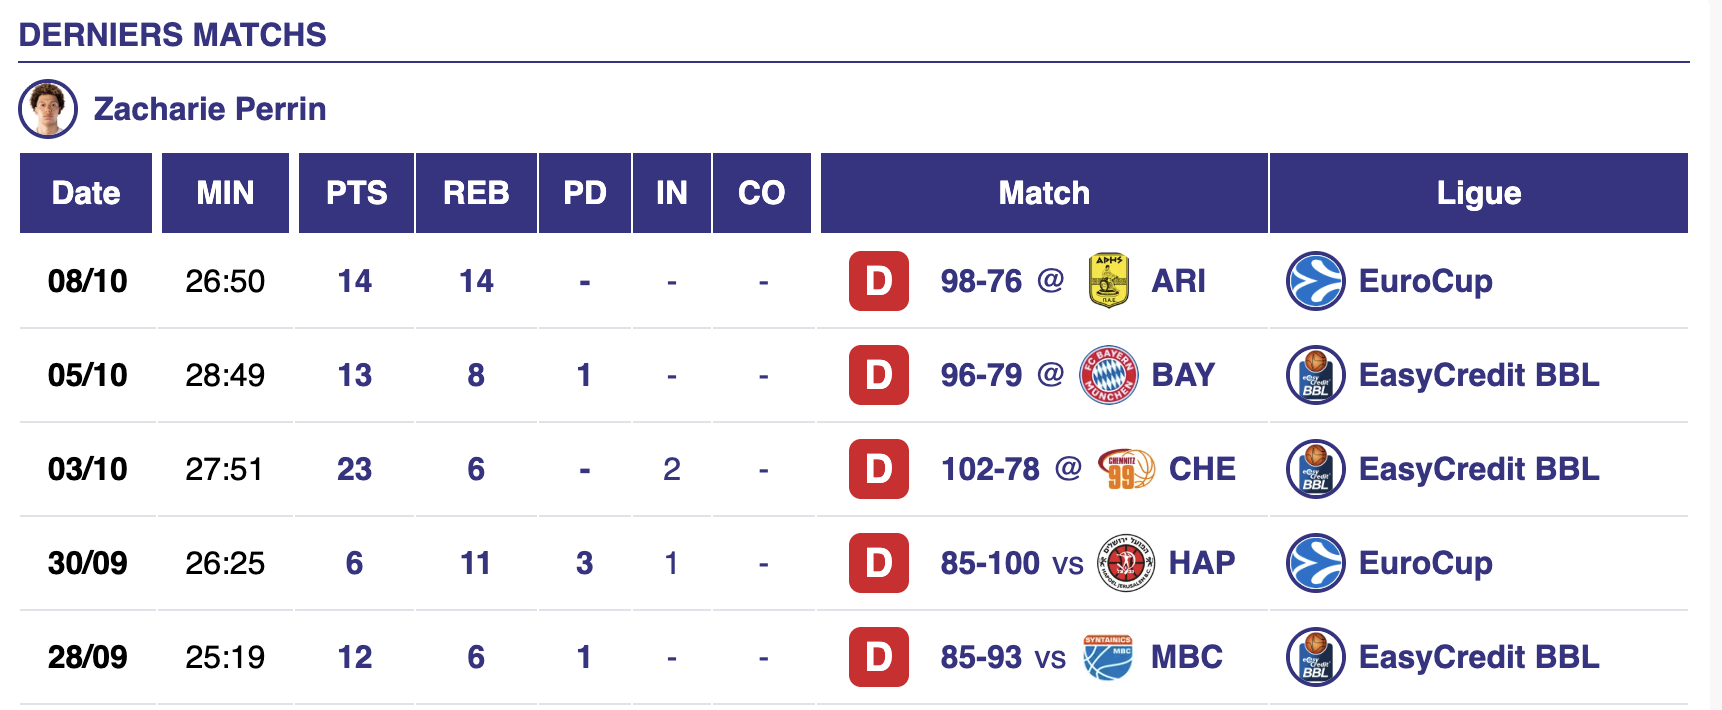Screen dimensions: 1722x710
Task: Click the ARI team logo
Action: coord(1108,281)
